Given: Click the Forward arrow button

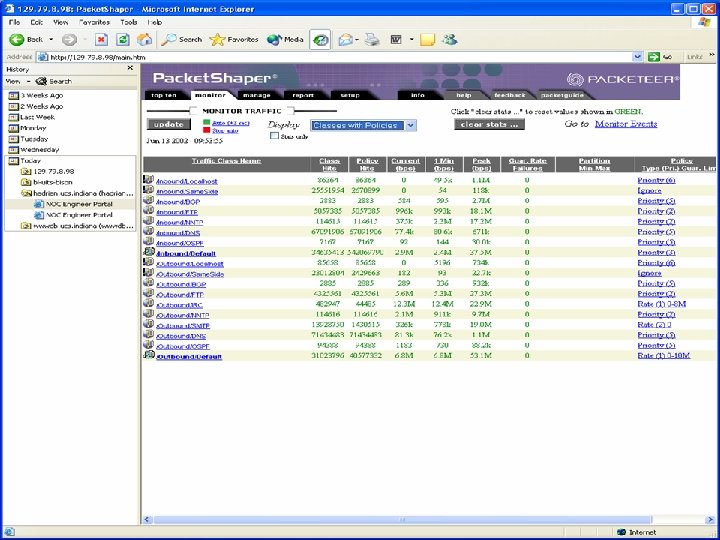Looking at the screenshot, I should tap(69, 40).
